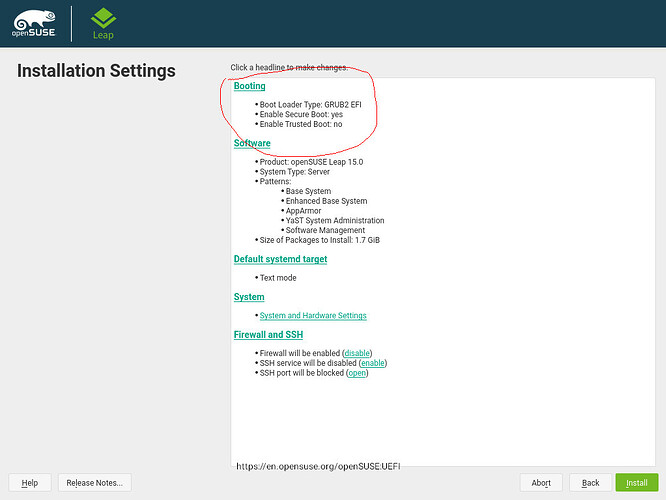Image resolution: width=666 pixels, height=500 pixels.
Task: Click the firewall disable link
Action: [357, 353]
